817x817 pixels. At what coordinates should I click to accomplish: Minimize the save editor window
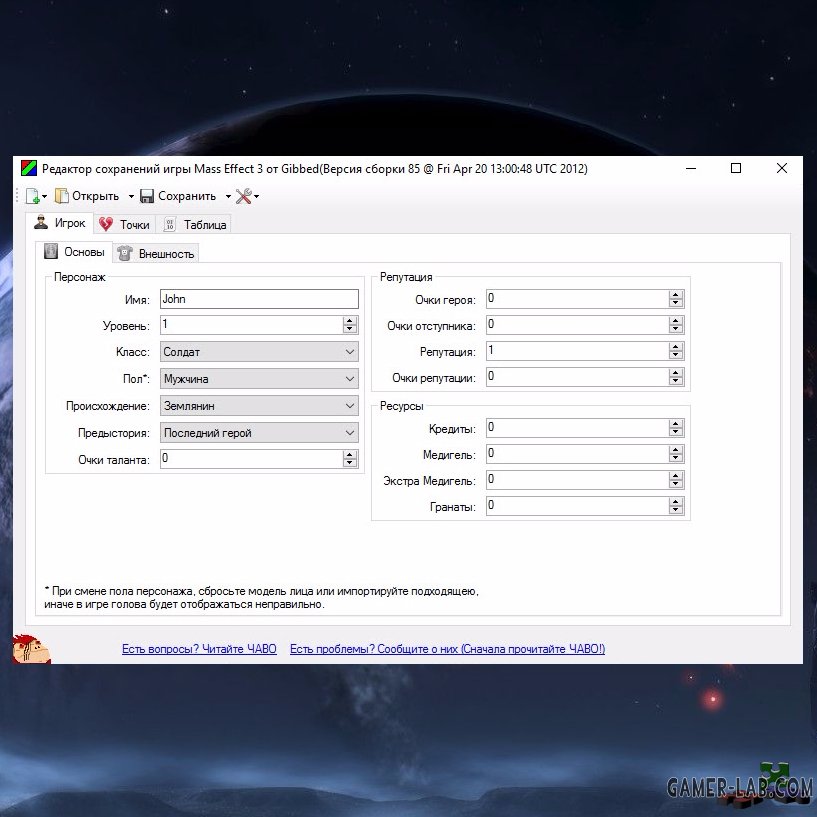tap(691, 168)
